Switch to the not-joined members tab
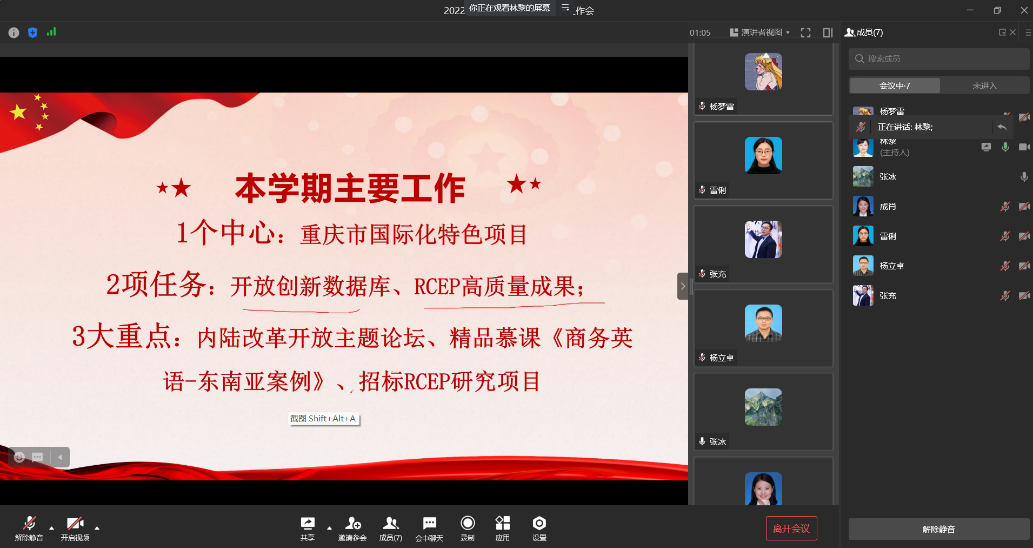This screenshot has width=1033, height=548. click(984, 85)
